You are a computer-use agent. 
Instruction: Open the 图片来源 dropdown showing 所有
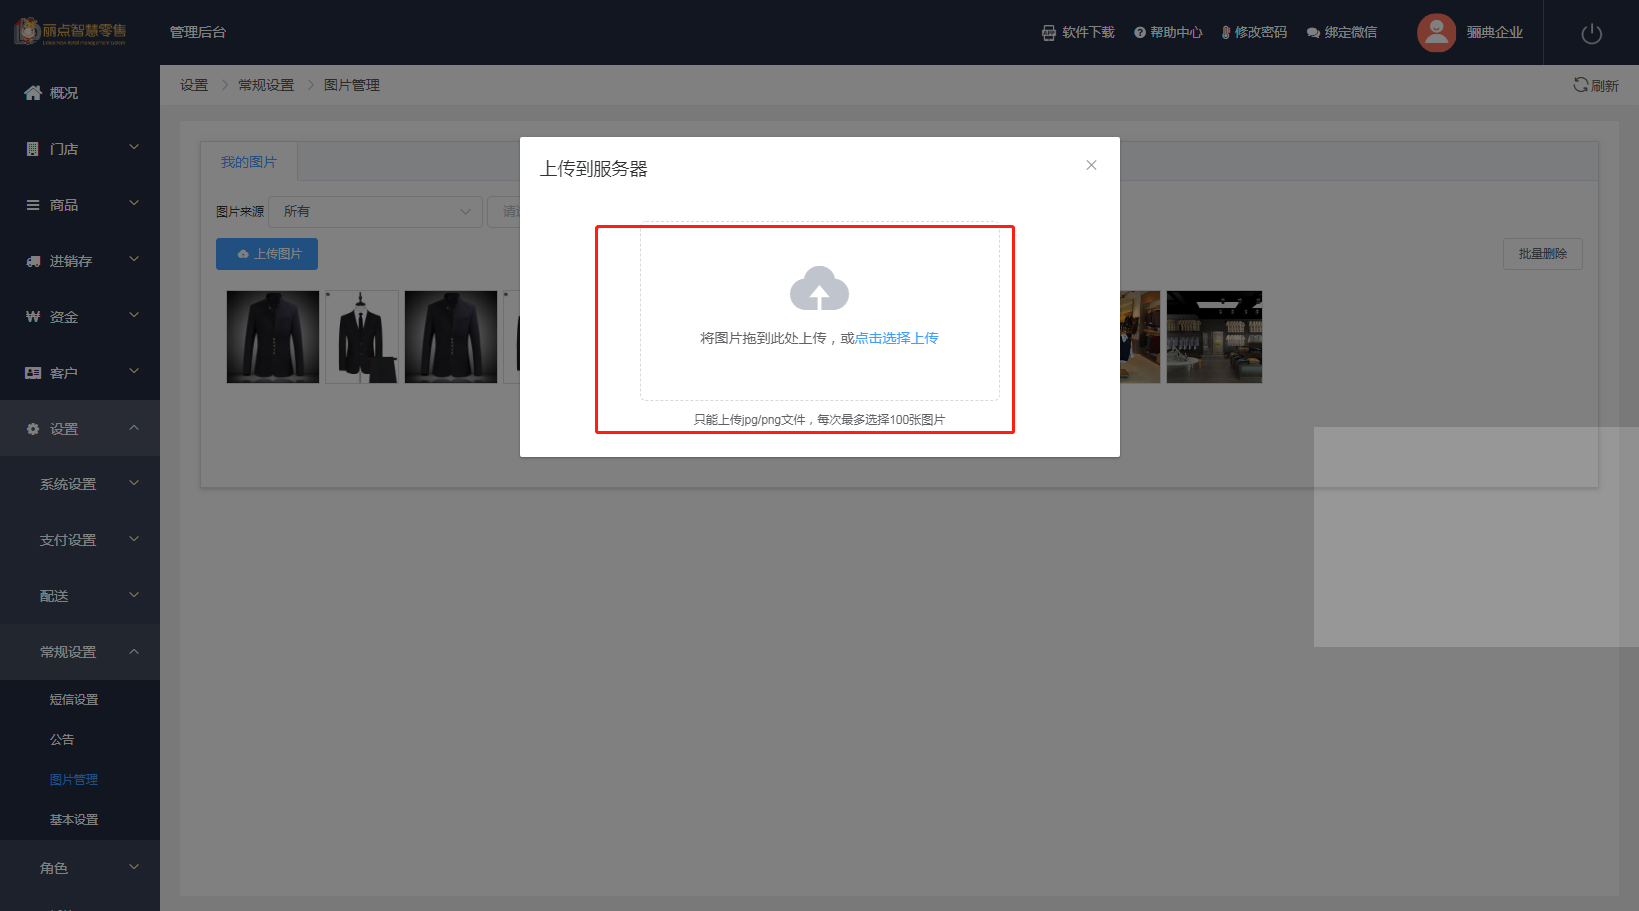(375, 212)
